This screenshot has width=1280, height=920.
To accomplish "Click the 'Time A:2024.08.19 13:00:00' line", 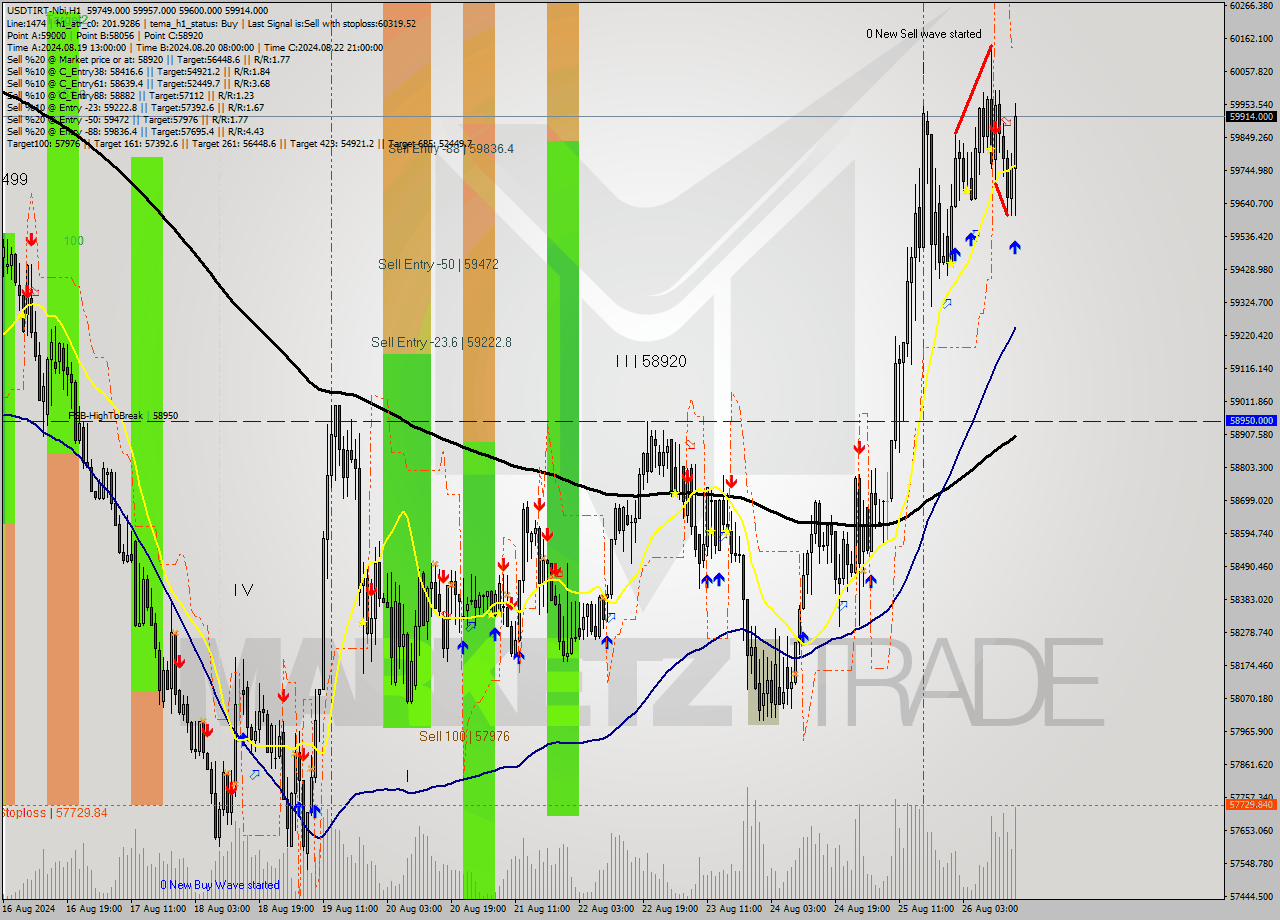I will click(x=195, y=47).
